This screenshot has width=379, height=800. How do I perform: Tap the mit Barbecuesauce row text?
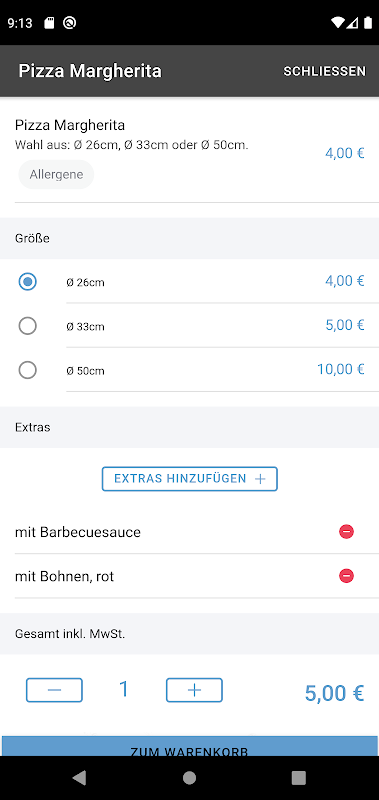click(78, 532)
